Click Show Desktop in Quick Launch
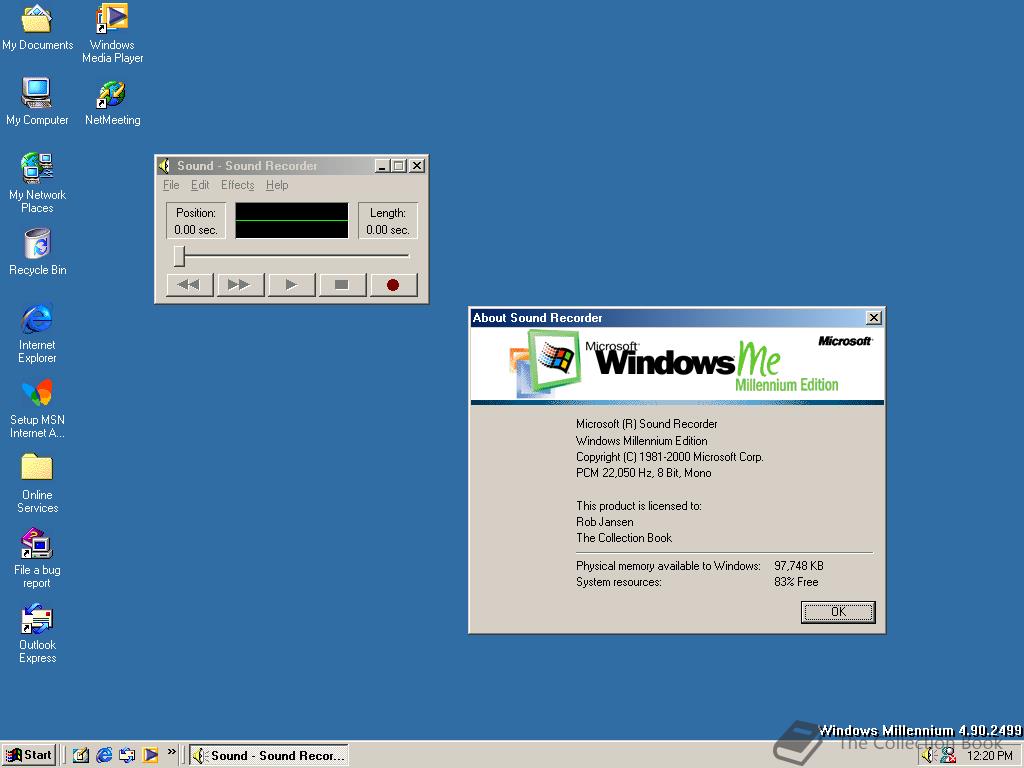Image resolution: width=1024 pixels, height=768 pixels. [x=81, y=756]
